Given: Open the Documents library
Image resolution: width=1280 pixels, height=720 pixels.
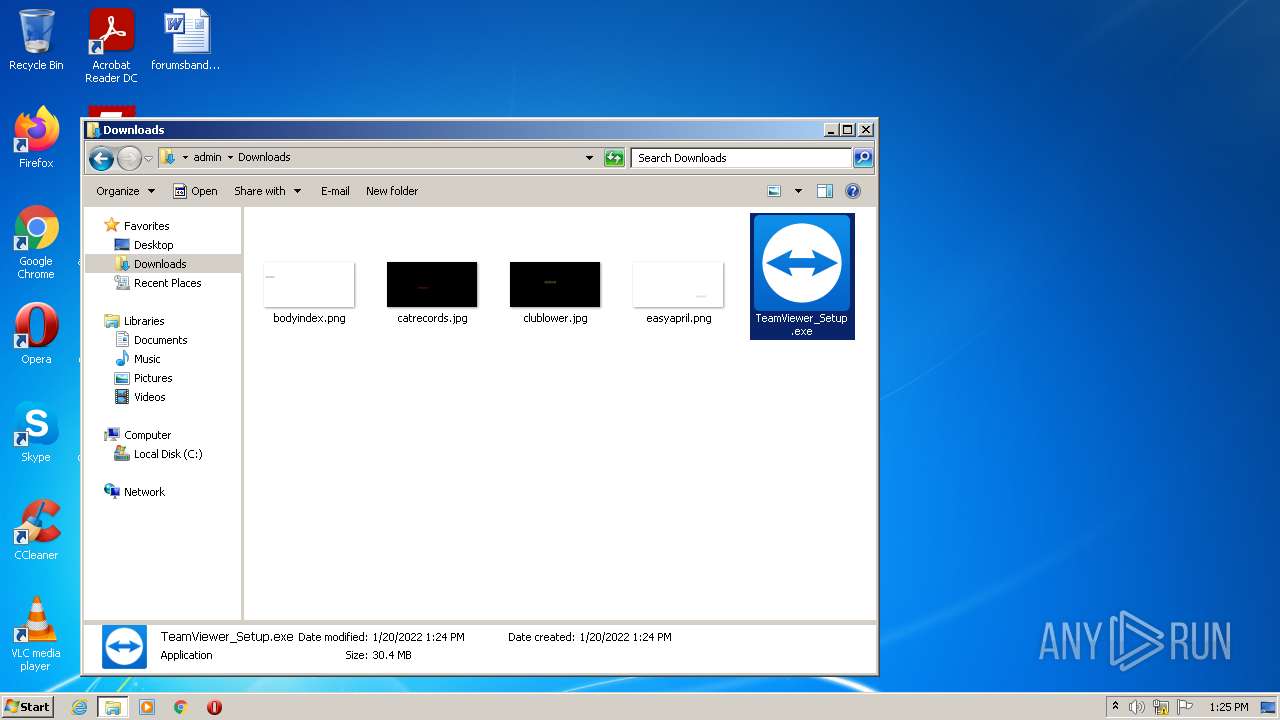Looking at the screenshot, I should click(x=160, y=340).
